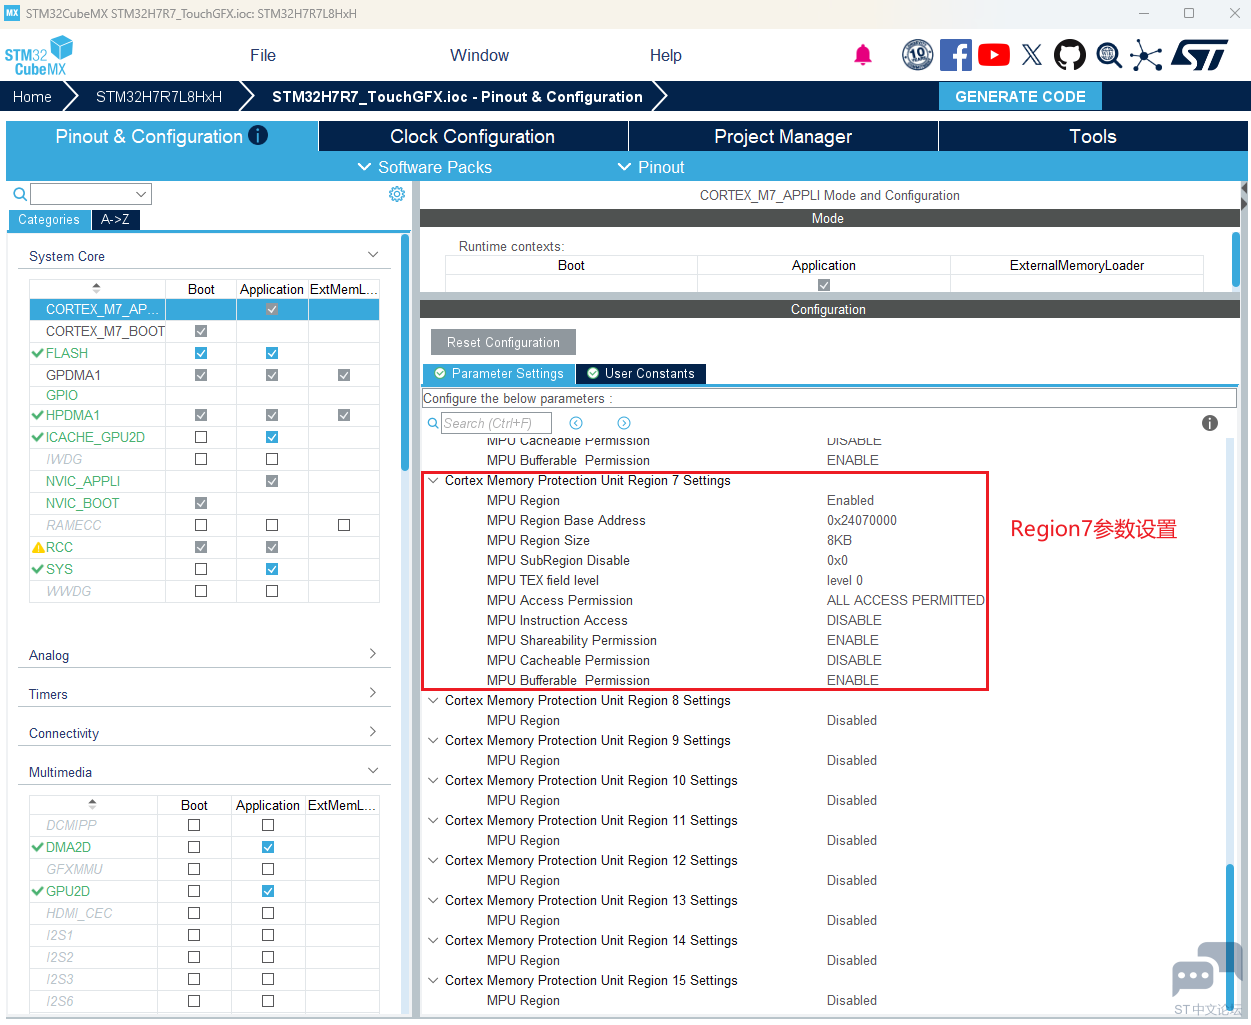Go to Home breadcrumb

pyautogui.click(x=32, y=97)
